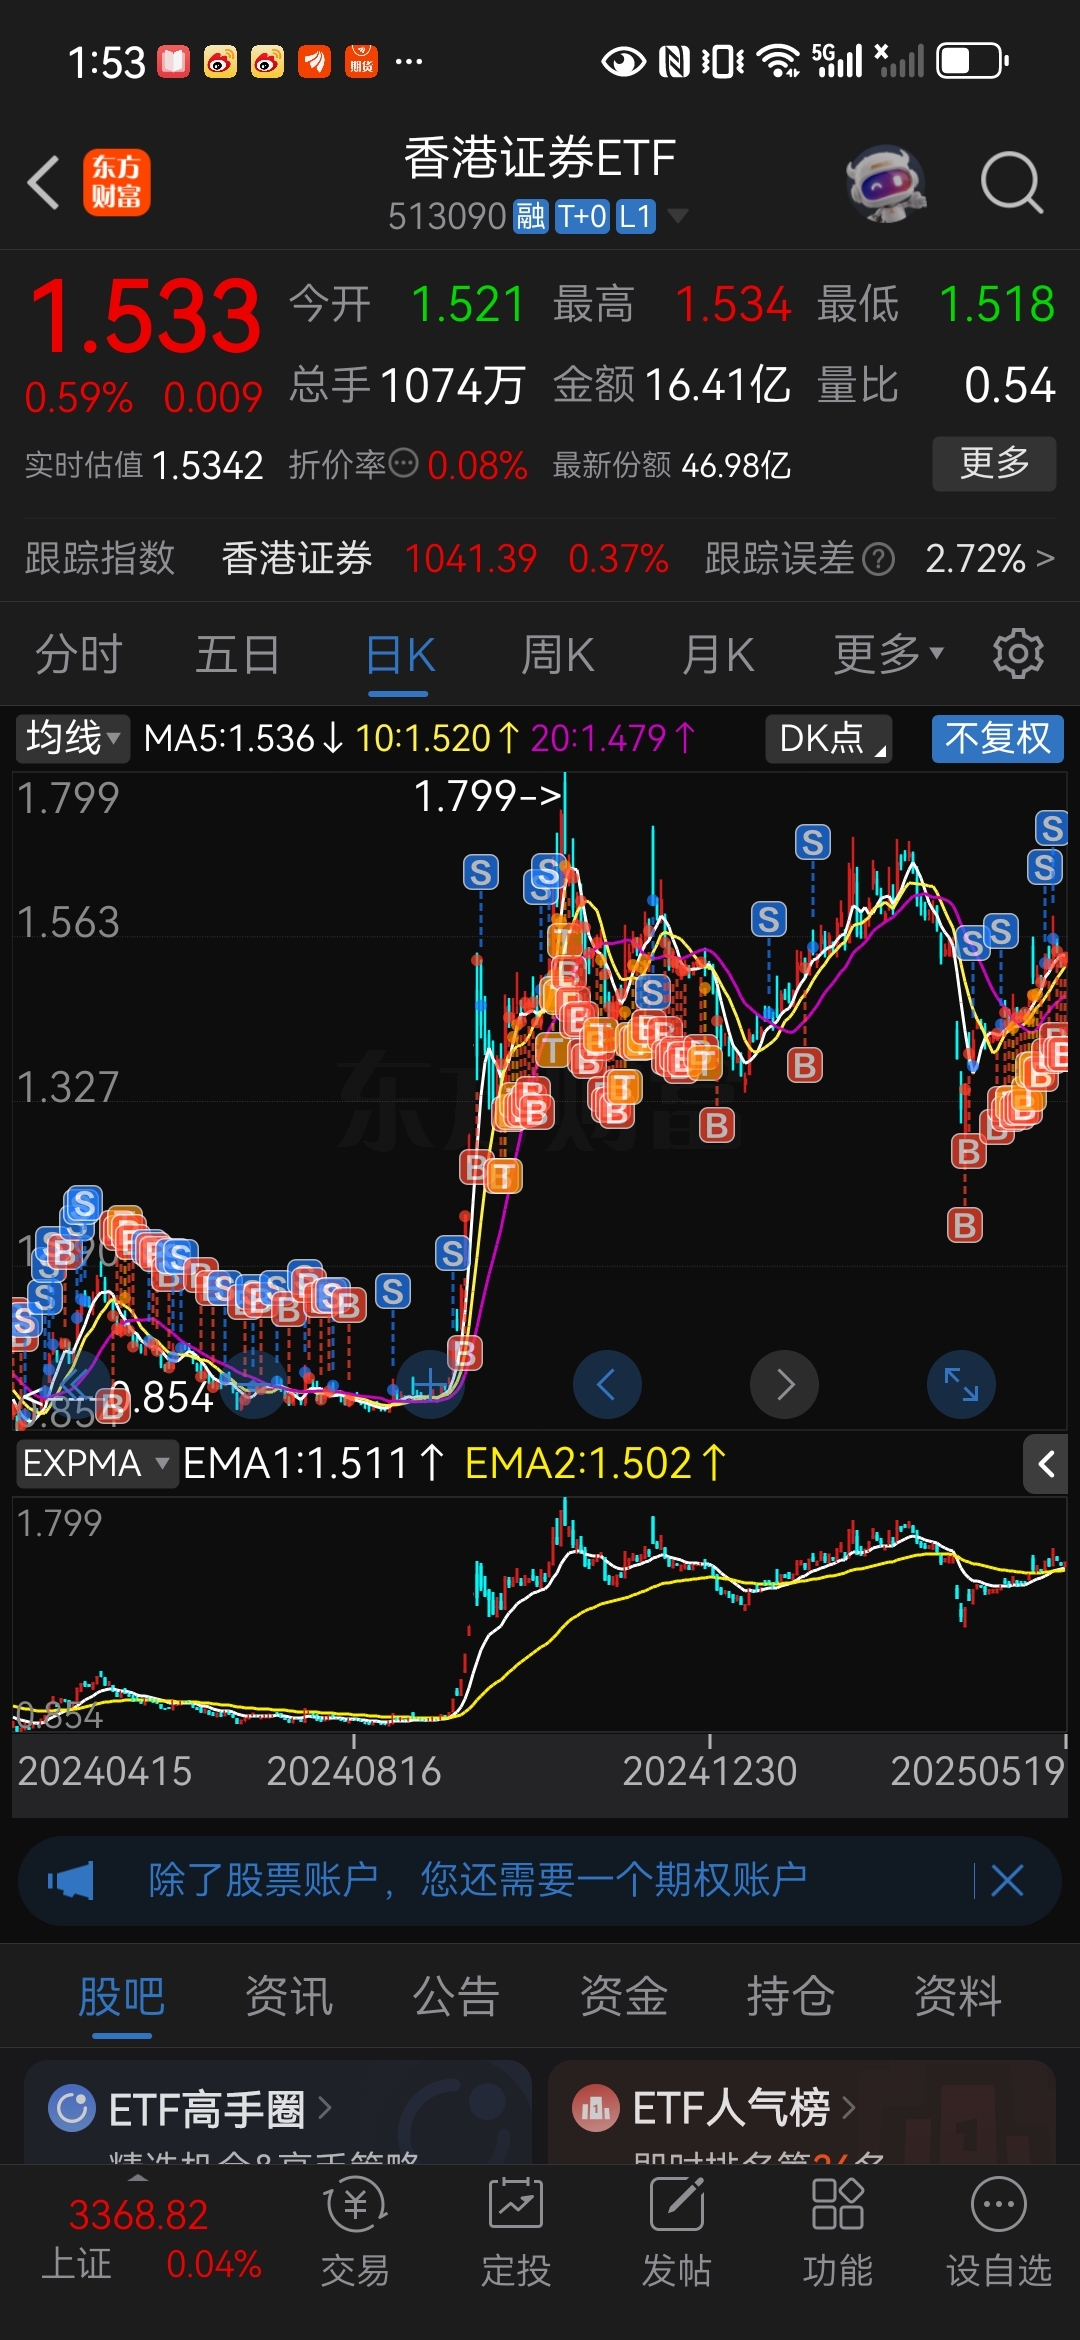
Task: Switch to the 资料 tab
Action: [x=958, y=1997]
